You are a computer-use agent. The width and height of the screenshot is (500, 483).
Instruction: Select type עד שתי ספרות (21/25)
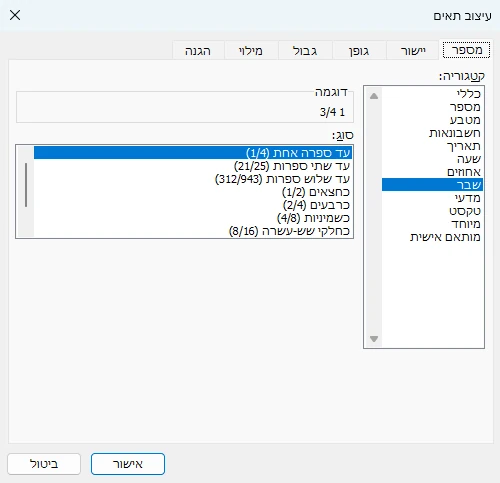click(x=193, y=166)
